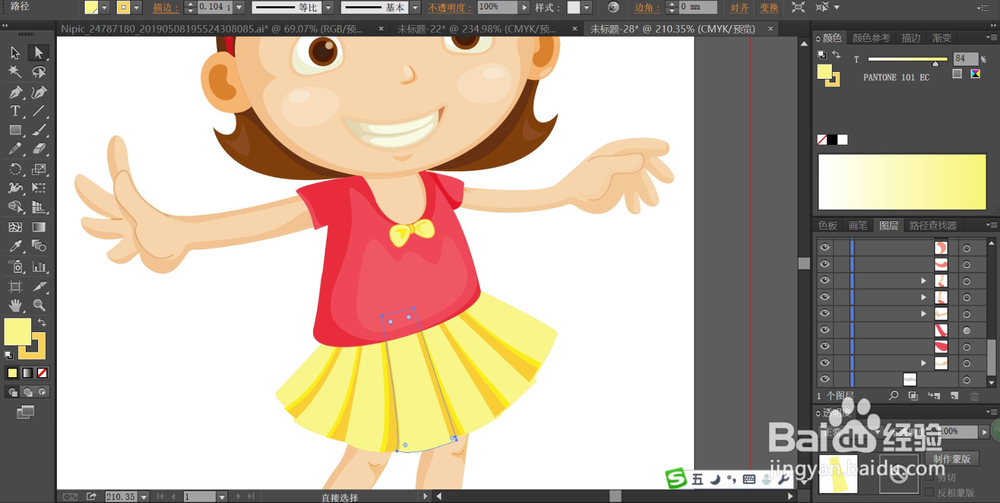Select Draw Inside mode in toolbox
1000x503 pixels.
pos(42,392)
